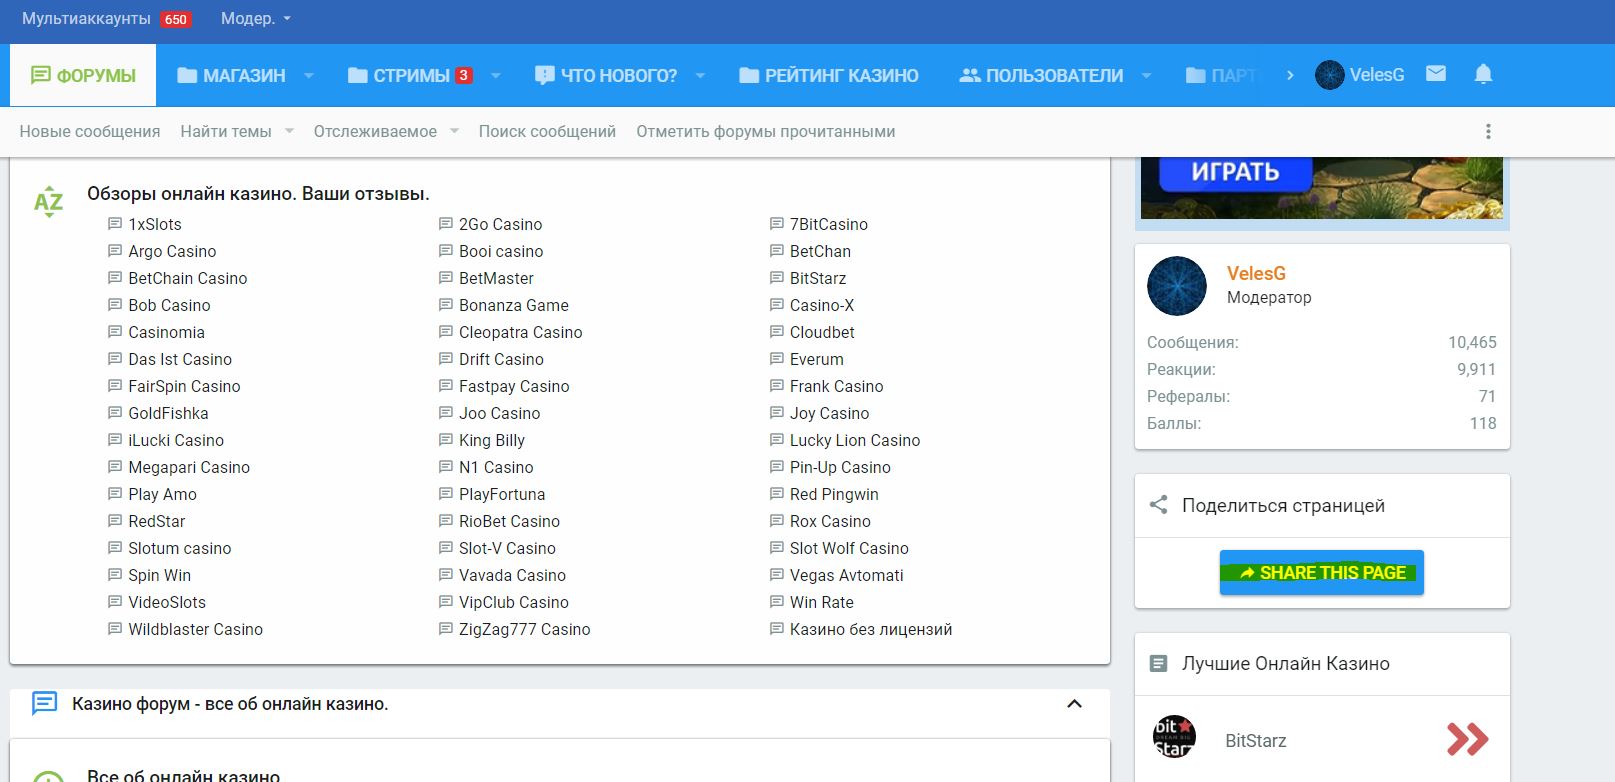Click the ИГРАТЬ banner button
Viewport: 1615px width, 782px height.
[1235, 172]
